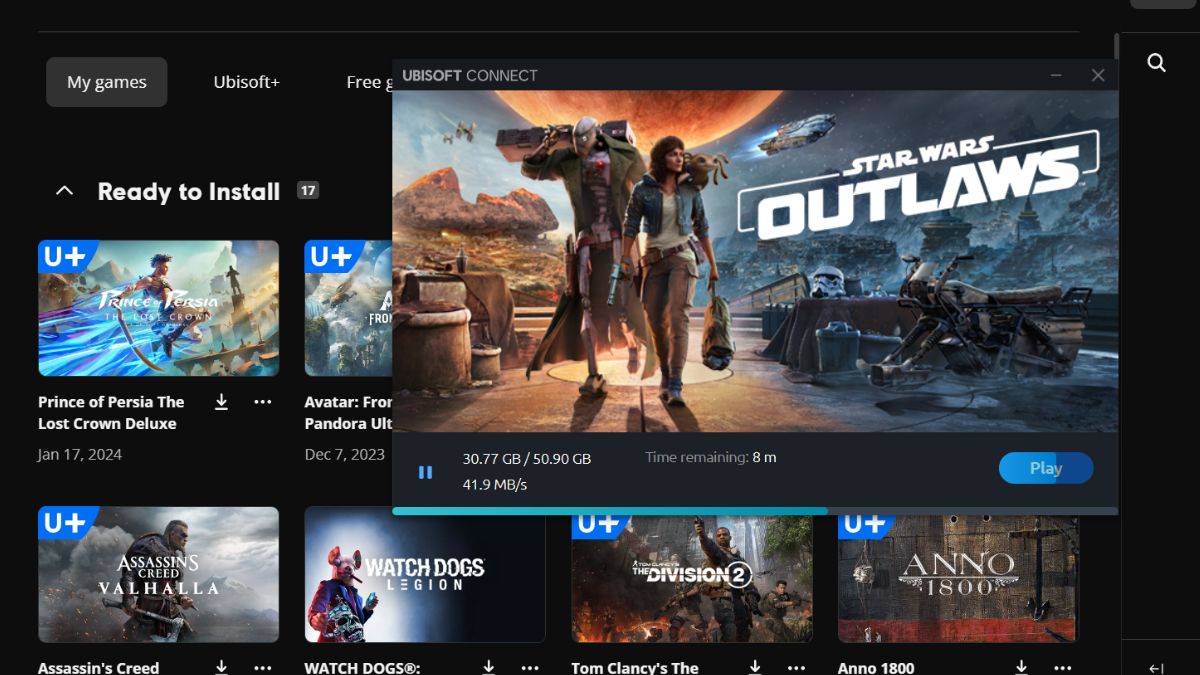
Task: Open more options for Prince of Persia
Action: [x=263, y=402]
